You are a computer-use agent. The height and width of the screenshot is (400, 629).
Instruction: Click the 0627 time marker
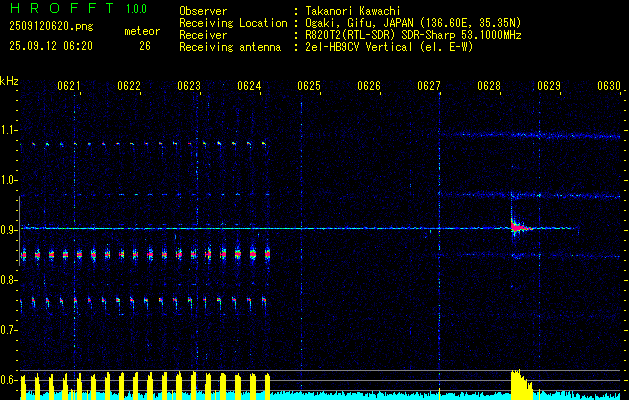(x=429, y=85)
